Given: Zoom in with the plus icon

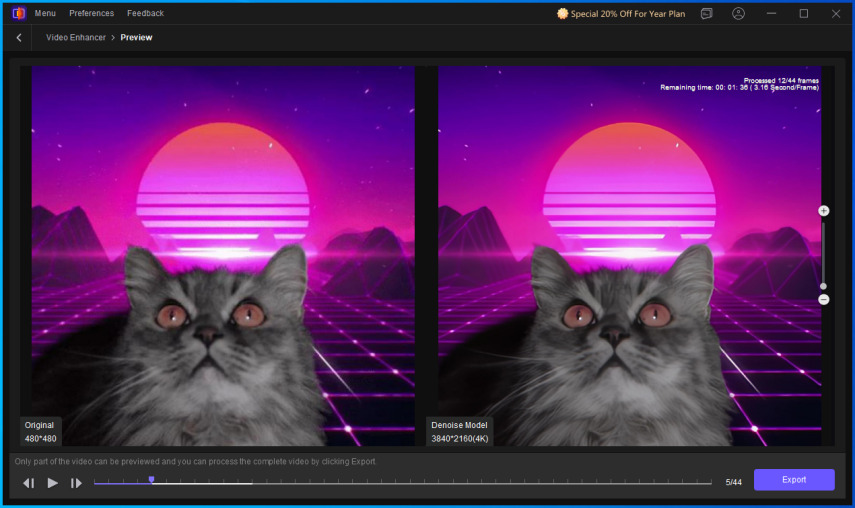Looking at the screenshot, I should (823, 211).
